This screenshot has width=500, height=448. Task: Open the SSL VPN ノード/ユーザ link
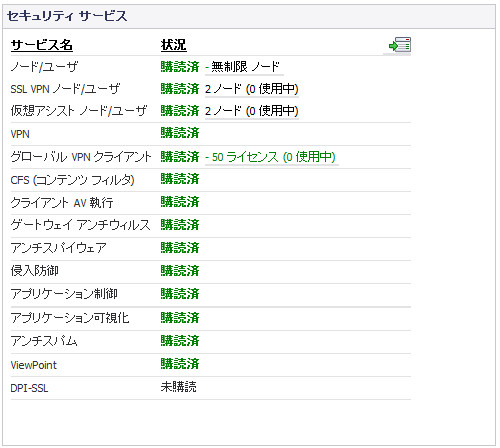point(65,89)
